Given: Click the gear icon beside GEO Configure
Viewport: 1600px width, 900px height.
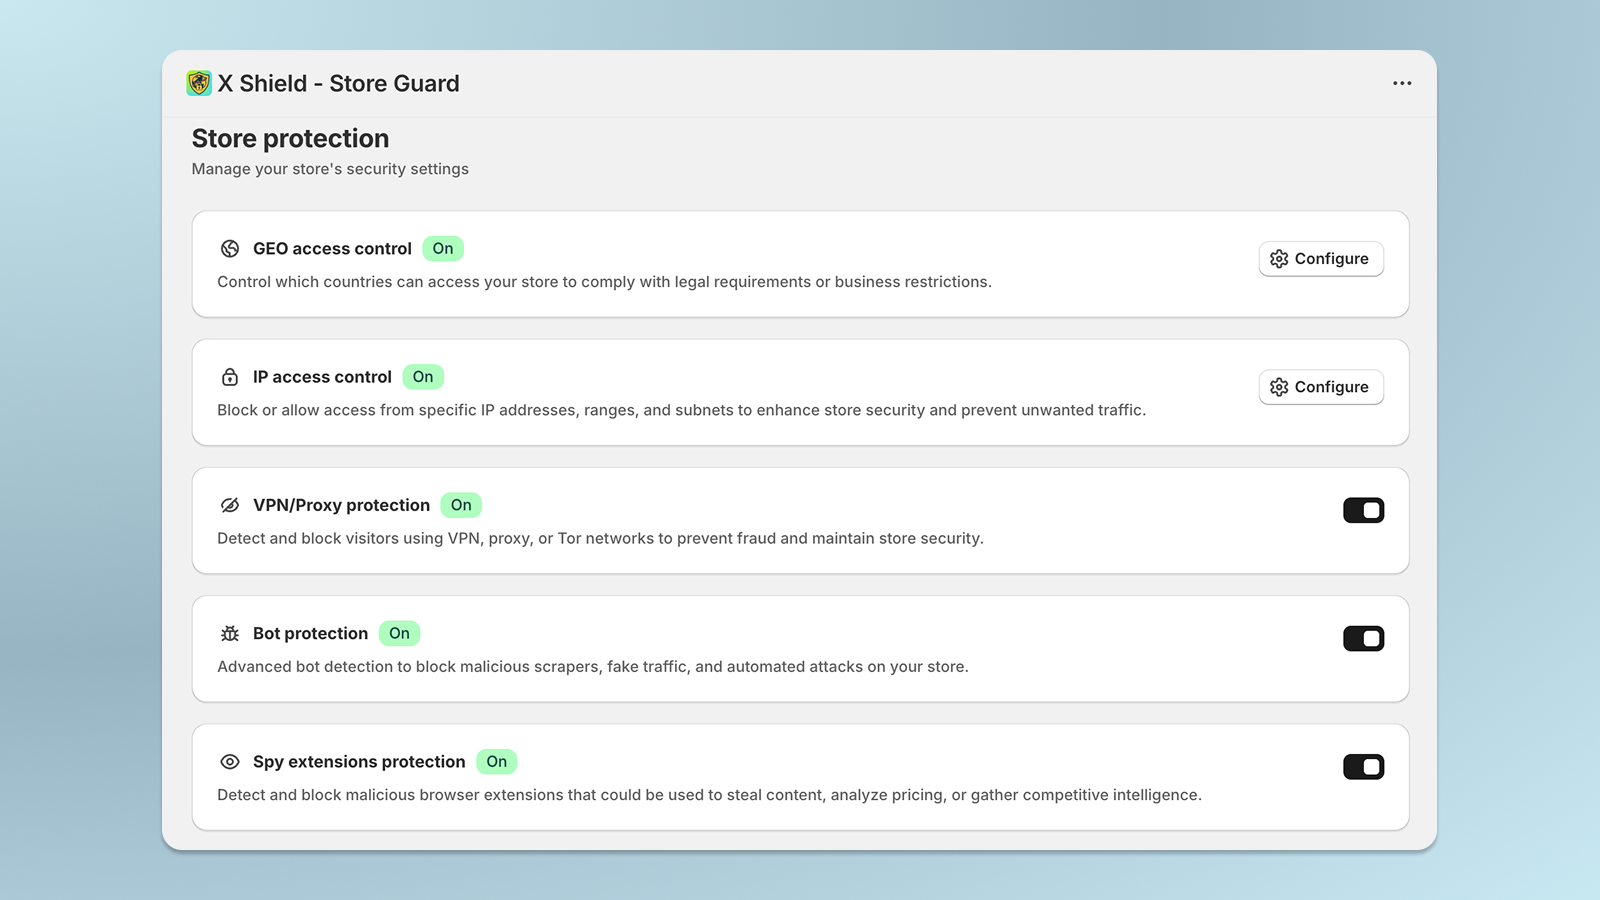Looking at the screenshot, I should pos(1279,258).
